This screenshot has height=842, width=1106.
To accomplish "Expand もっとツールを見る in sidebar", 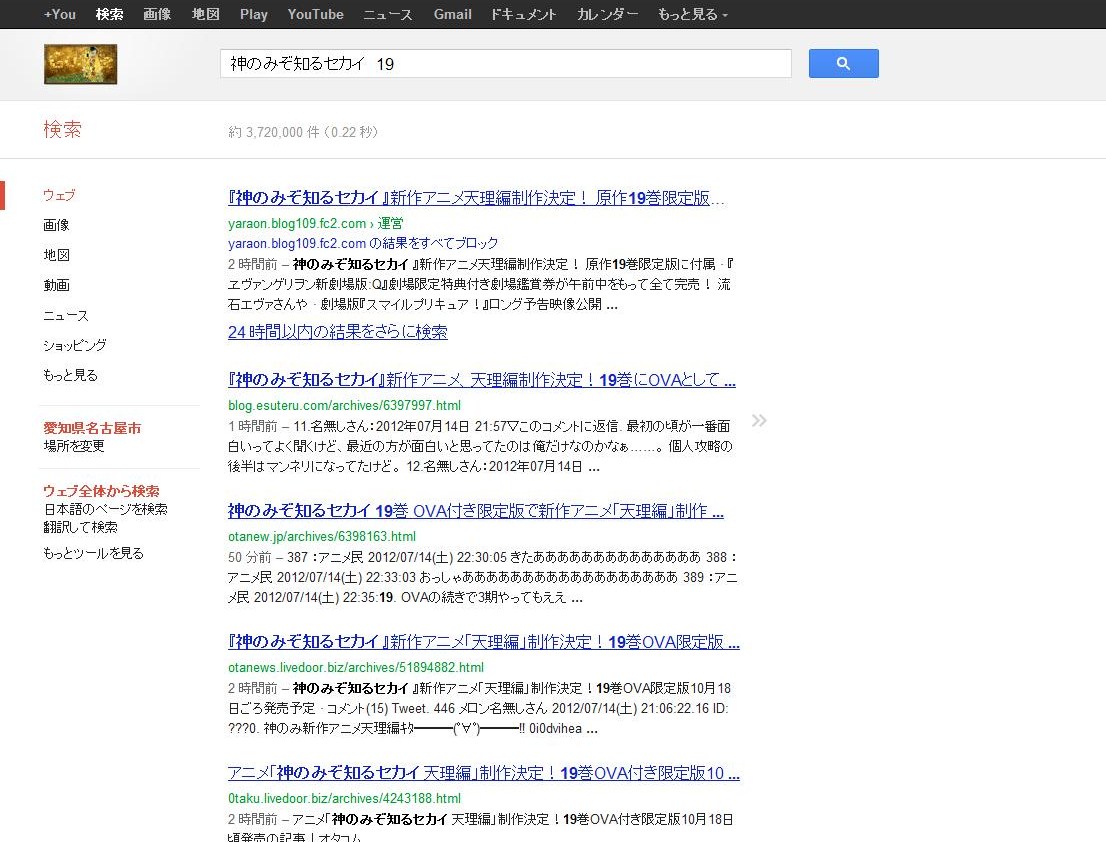I will pyautogui.click(x=94, y=553).
